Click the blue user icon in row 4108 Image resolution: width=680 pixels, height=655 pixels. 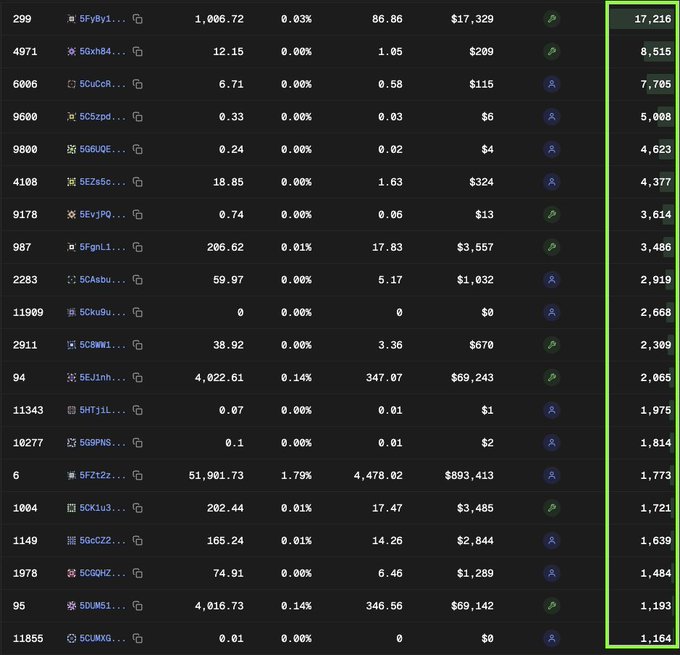552,182
